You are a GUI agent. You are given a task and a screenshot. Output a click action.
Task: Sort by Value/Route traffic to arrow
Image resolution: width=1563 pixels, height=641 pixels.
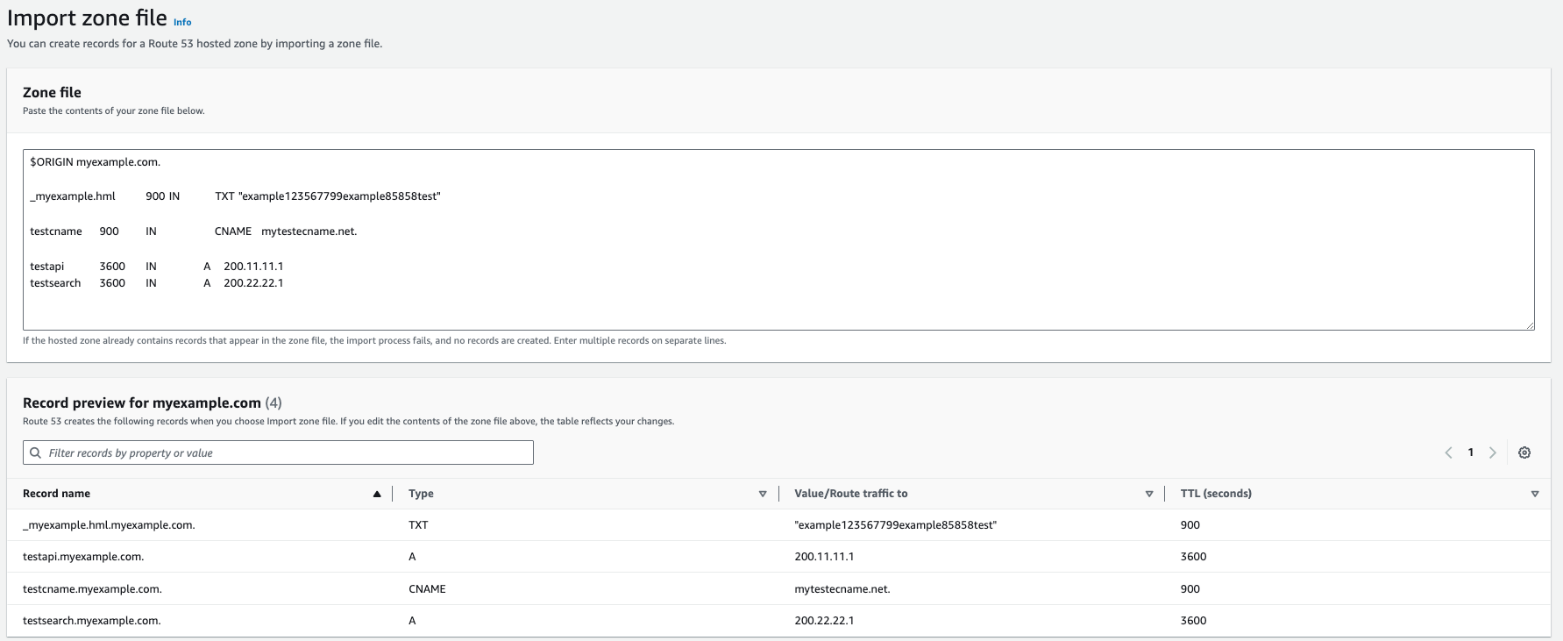[1149, 494]
